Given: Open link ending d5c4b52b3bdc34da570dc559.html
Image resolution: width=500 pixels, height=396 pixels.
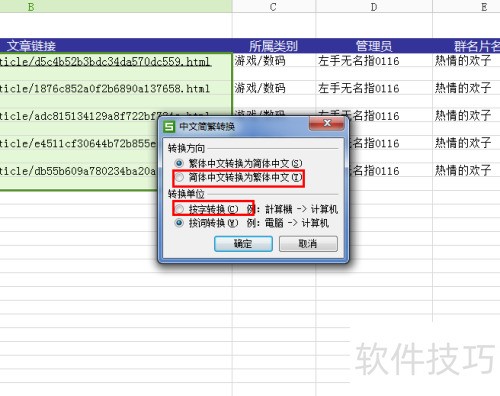Looking at the screenshot, I should coord(105,61).
